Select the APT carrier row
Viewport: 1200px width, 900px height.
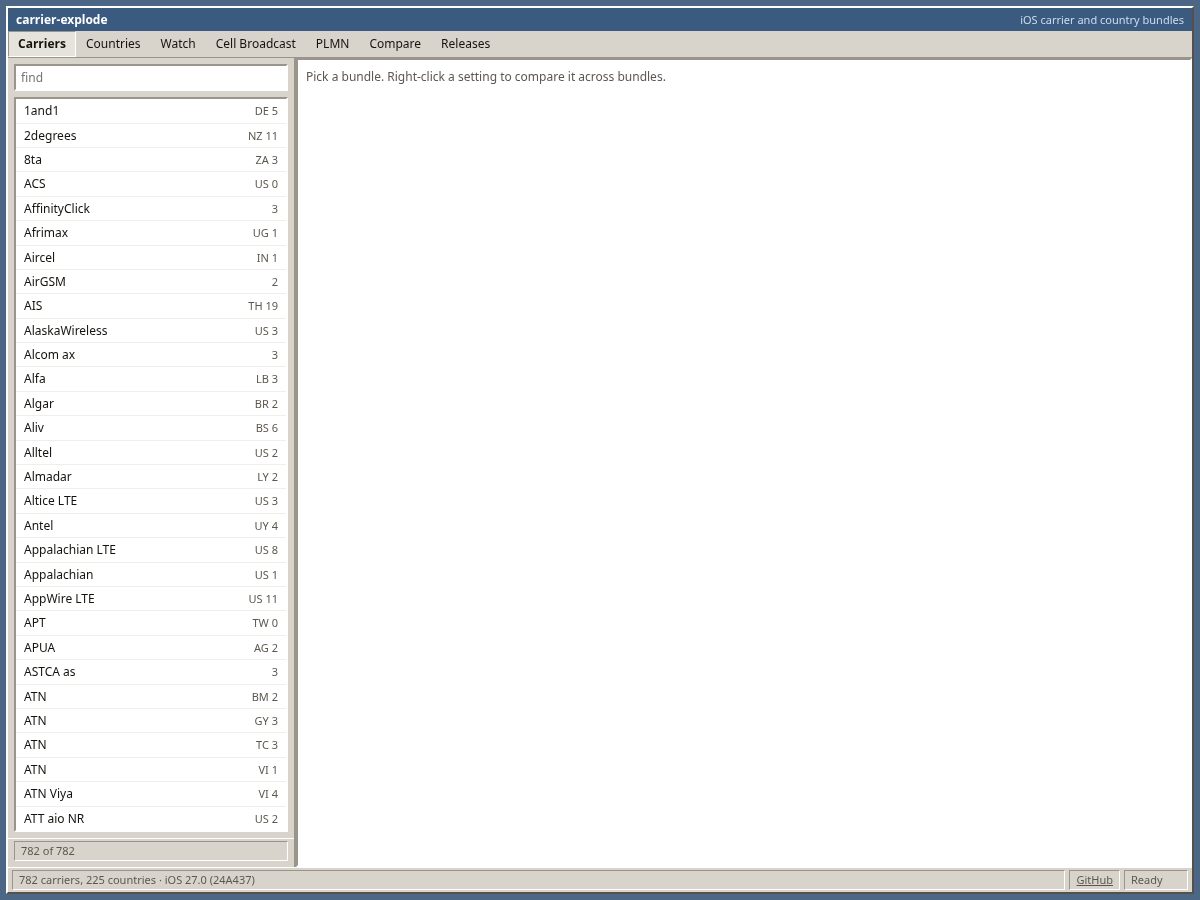(151, 623)
